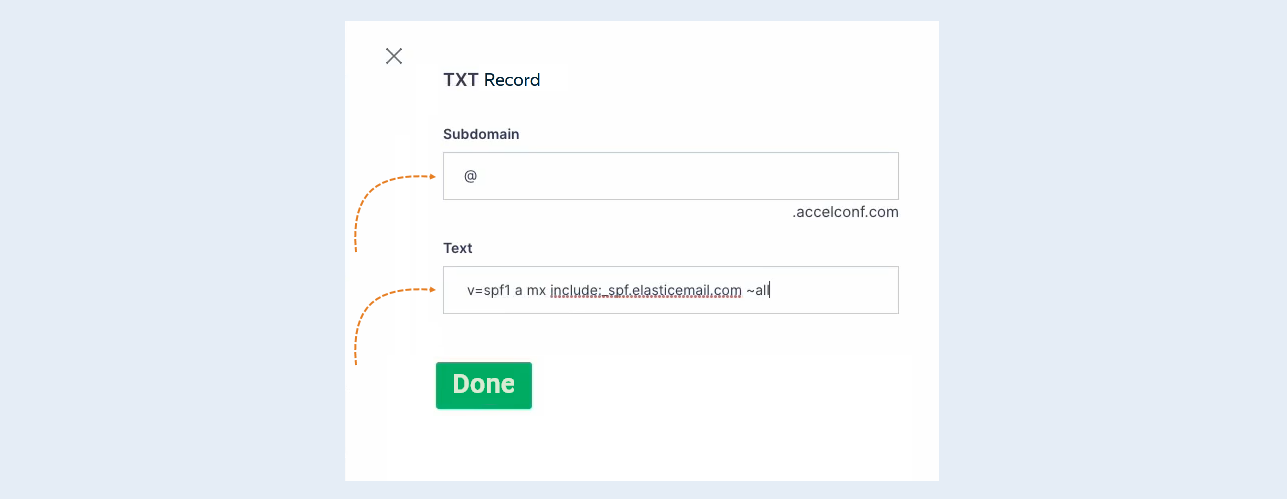Click the empty right end of Text field
1287x499 pixels.
850,290
